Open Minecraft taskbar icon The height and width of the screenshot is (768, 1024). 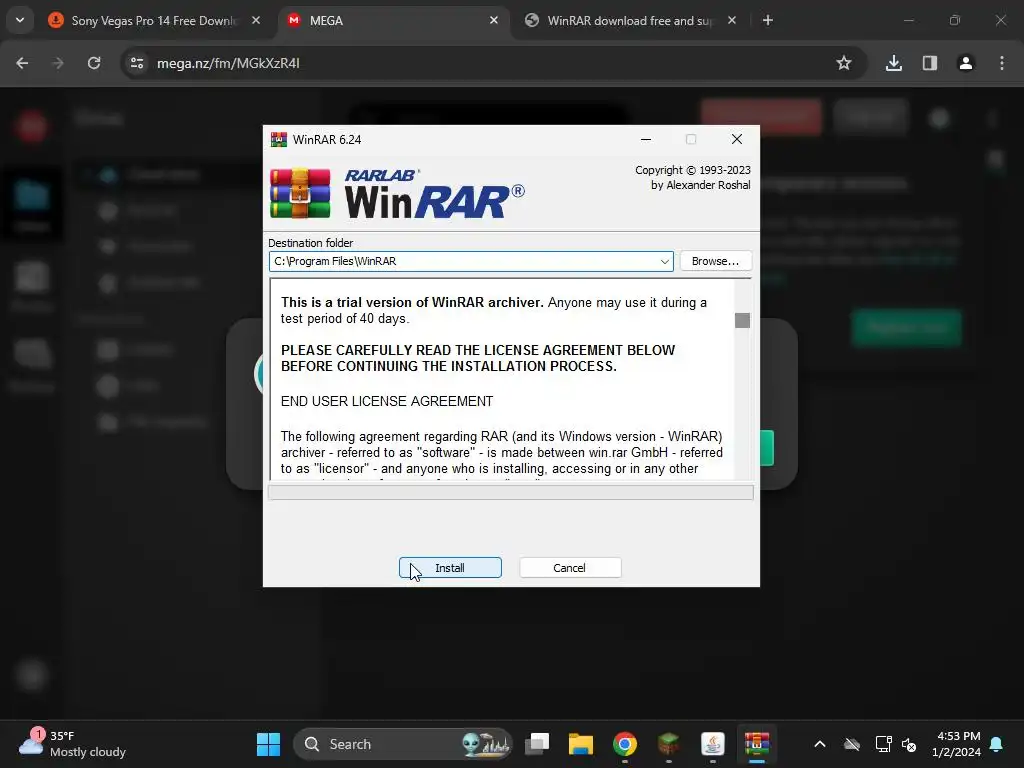[669, 744]
